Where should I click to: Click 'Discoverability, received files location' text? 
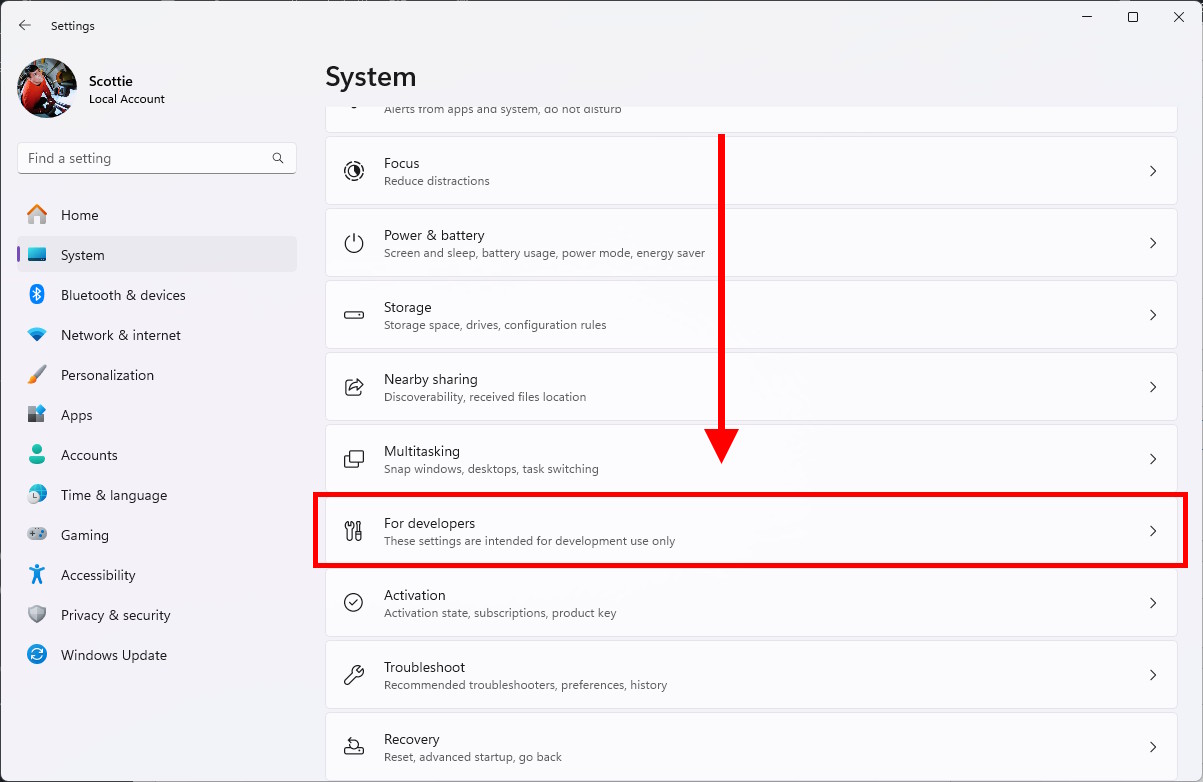coord(485,397)
